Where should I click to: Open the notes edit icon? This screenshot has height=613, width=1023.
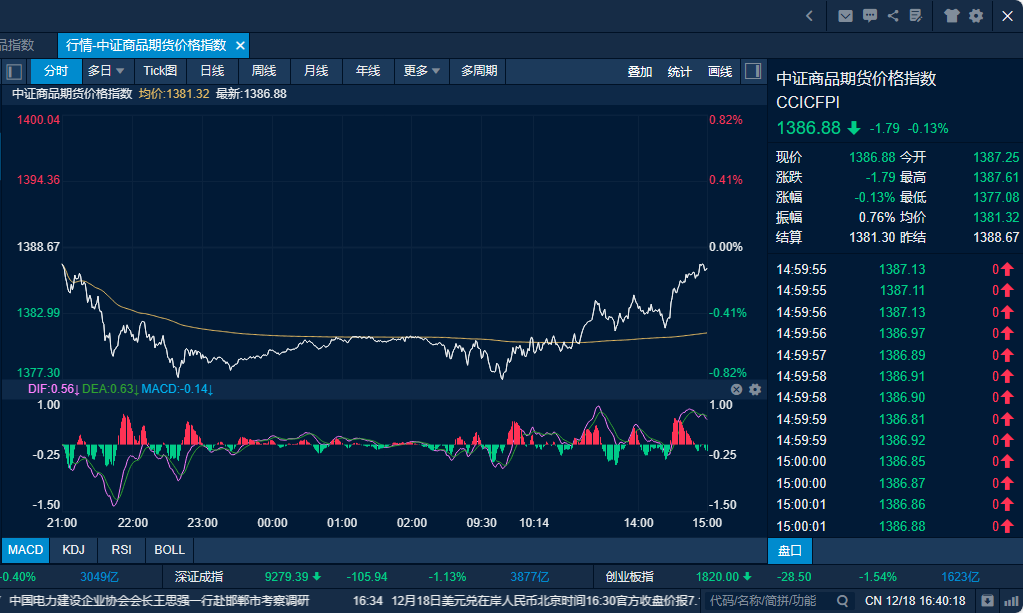[x=916, y=15]
